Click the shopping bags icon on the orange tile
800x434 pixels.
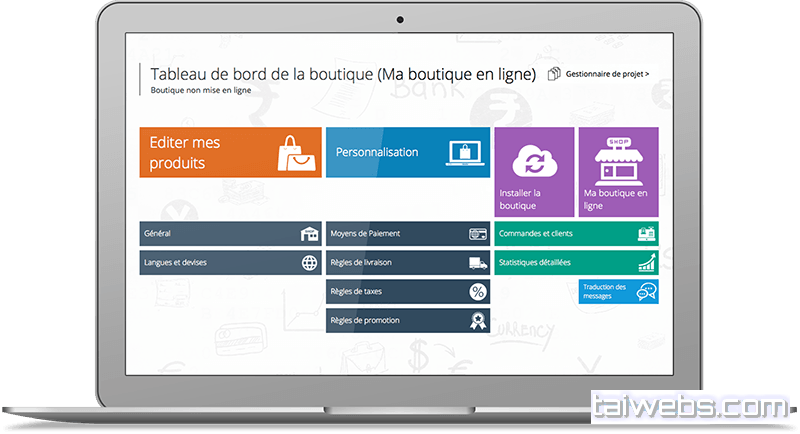coord(298,153)
